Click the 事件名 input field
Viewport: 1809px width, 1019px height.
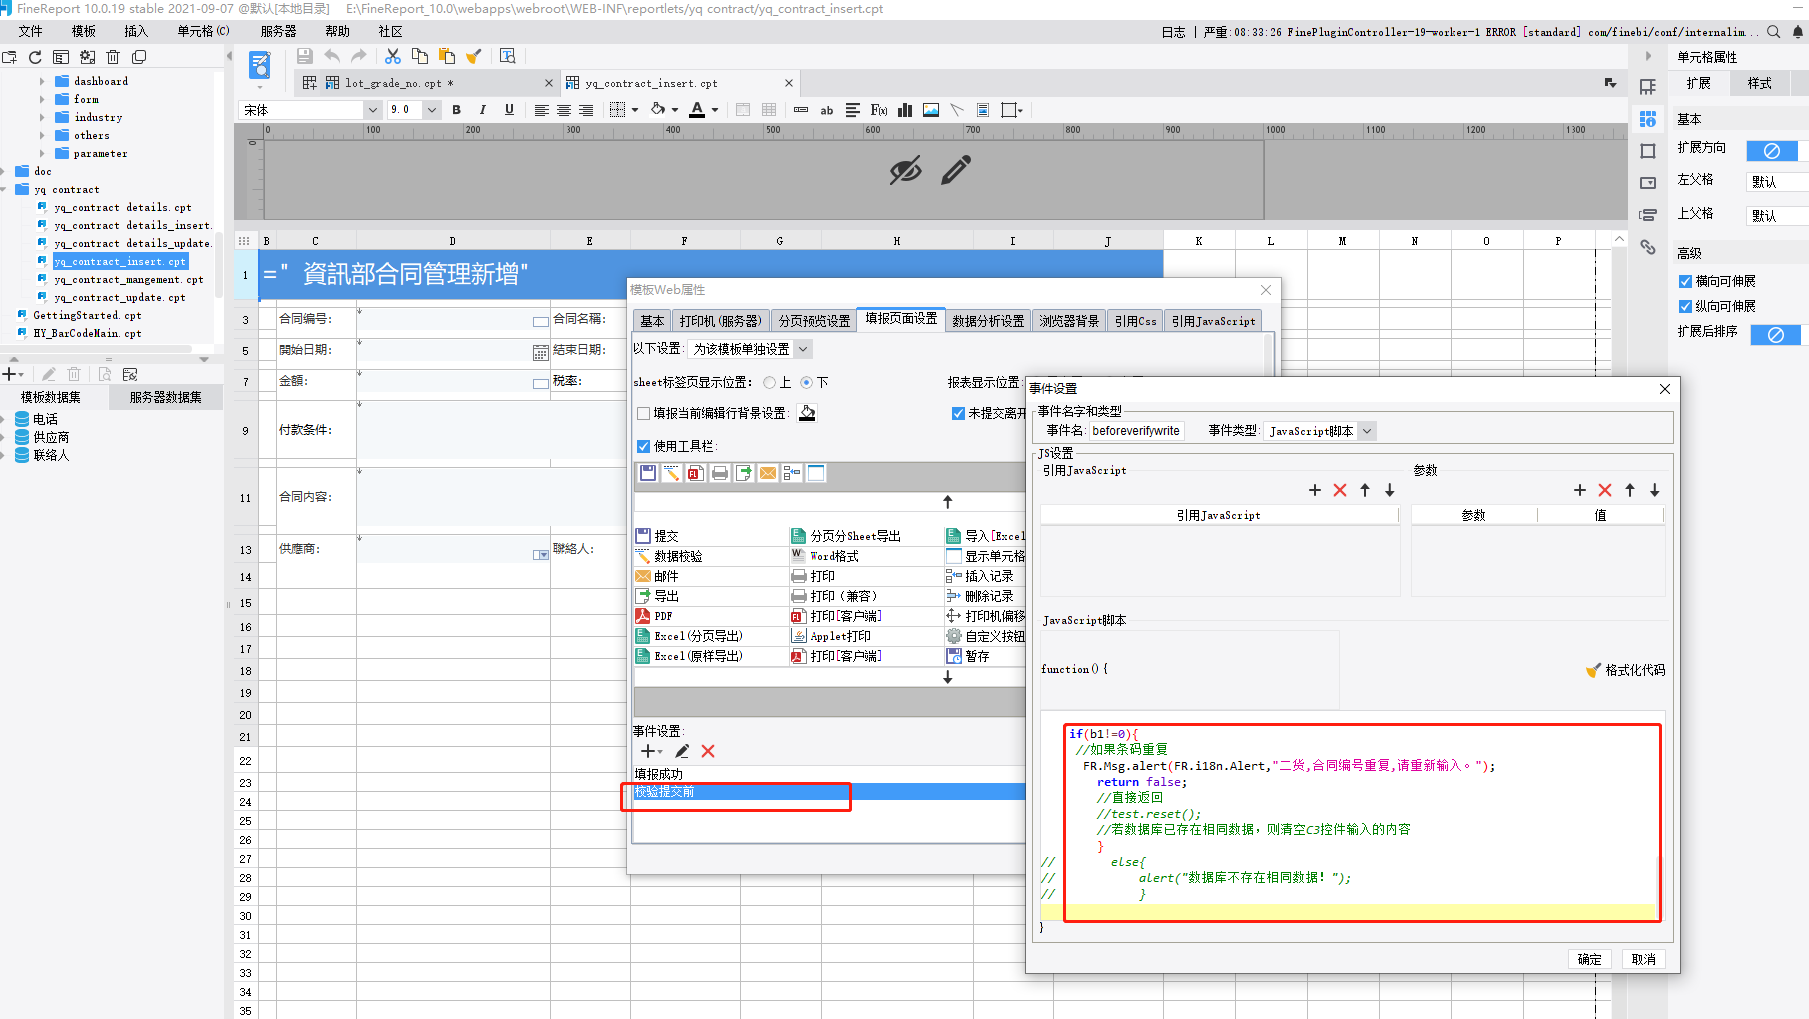click(1135, 431)
